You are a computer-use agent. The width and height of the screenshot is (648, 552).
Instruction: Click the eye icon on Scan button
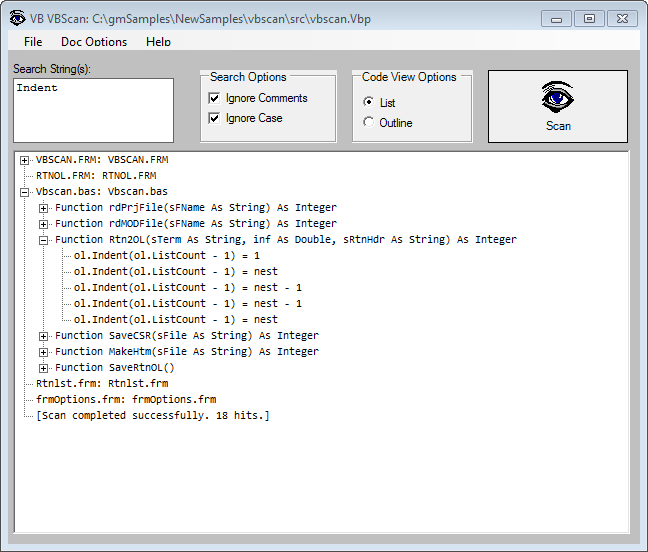pyautogui.click(x=558, y=98)
